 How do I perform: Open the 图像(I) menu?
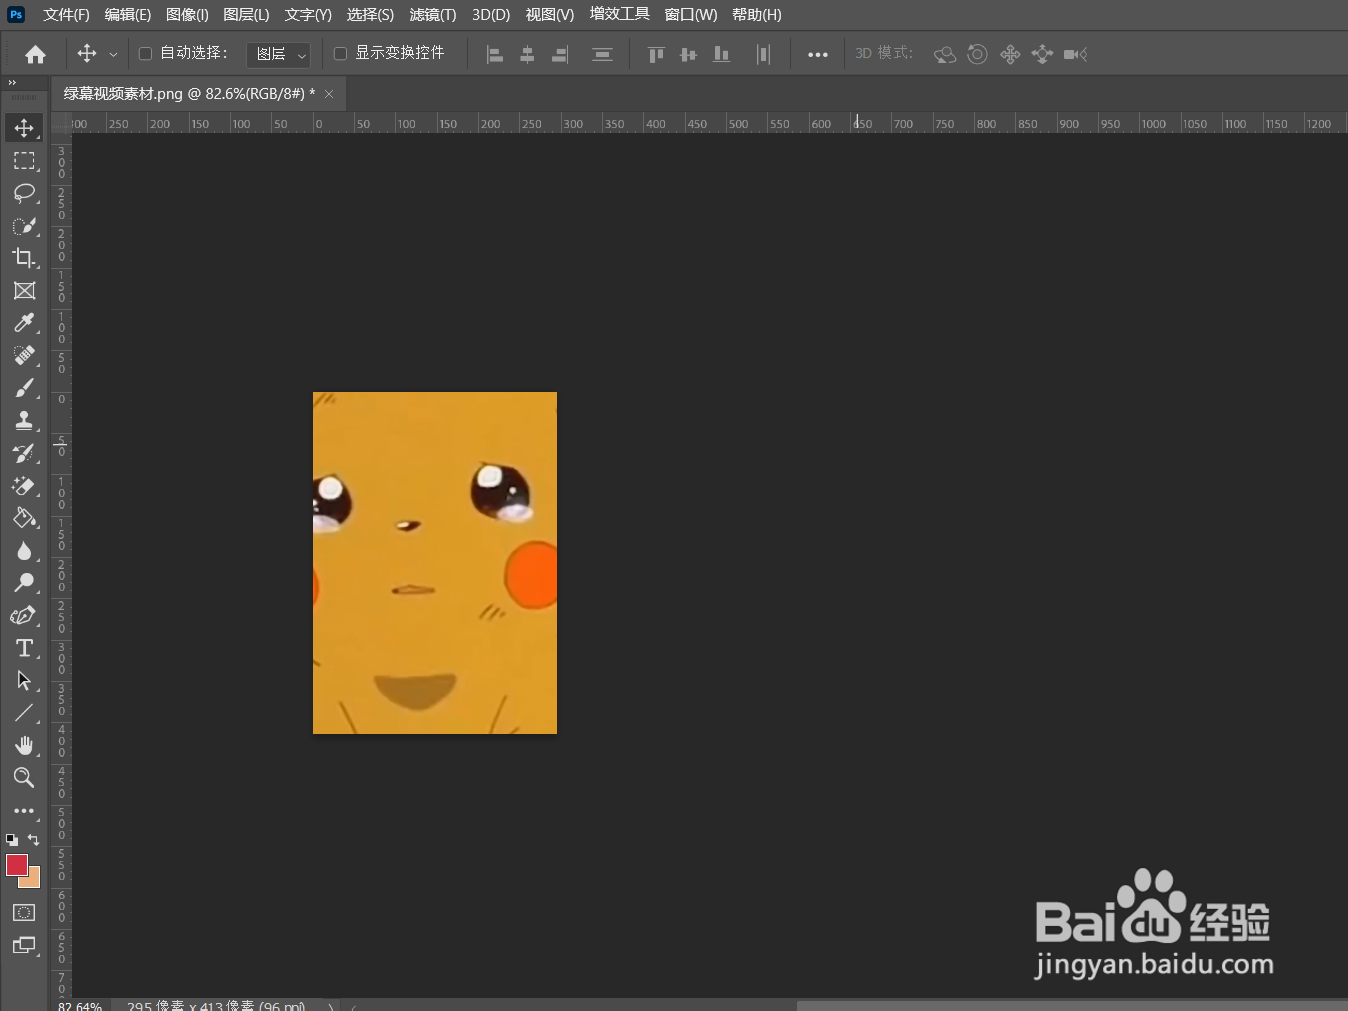pos(187,14)
